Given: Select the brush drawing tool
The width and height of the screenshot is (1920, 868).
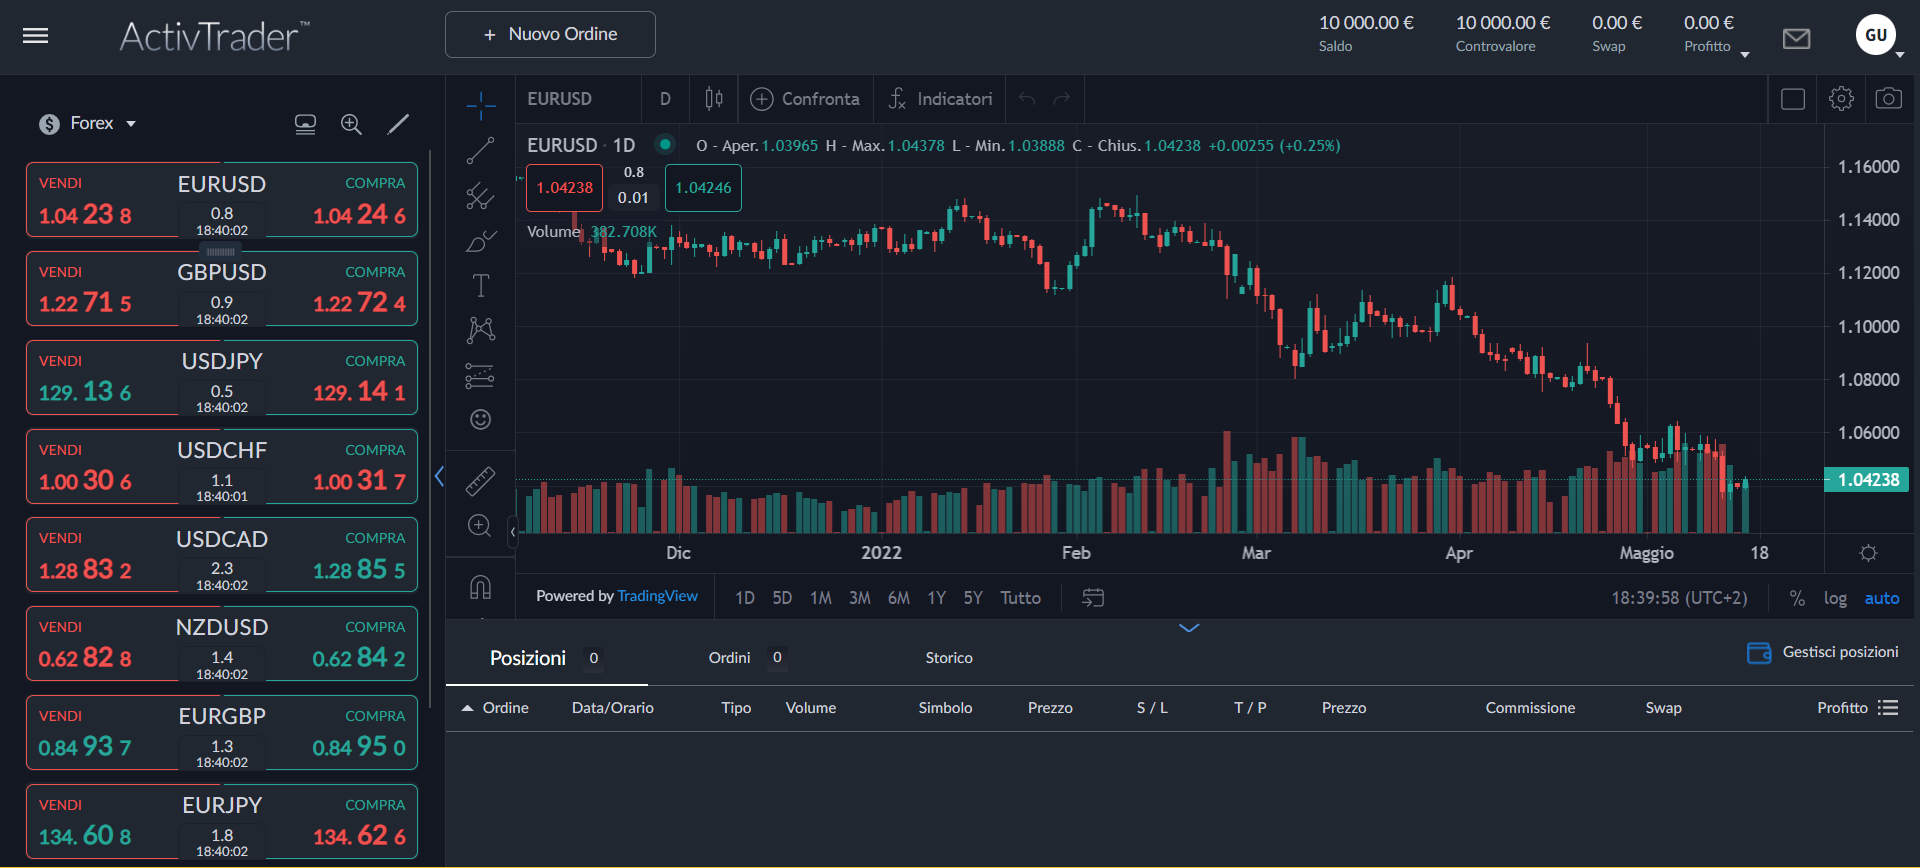Looking at the screenshot, I should [x=481, y=241].
